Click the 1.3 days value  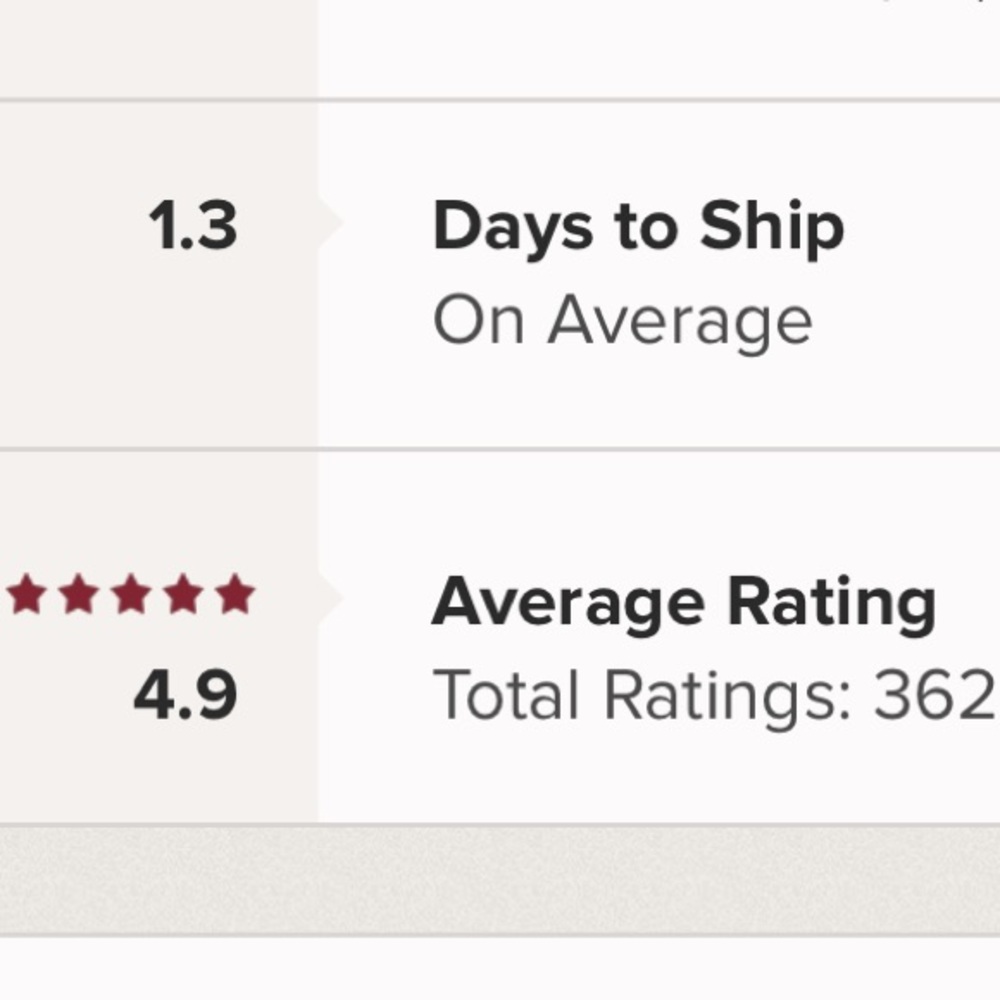click(193, 226)
